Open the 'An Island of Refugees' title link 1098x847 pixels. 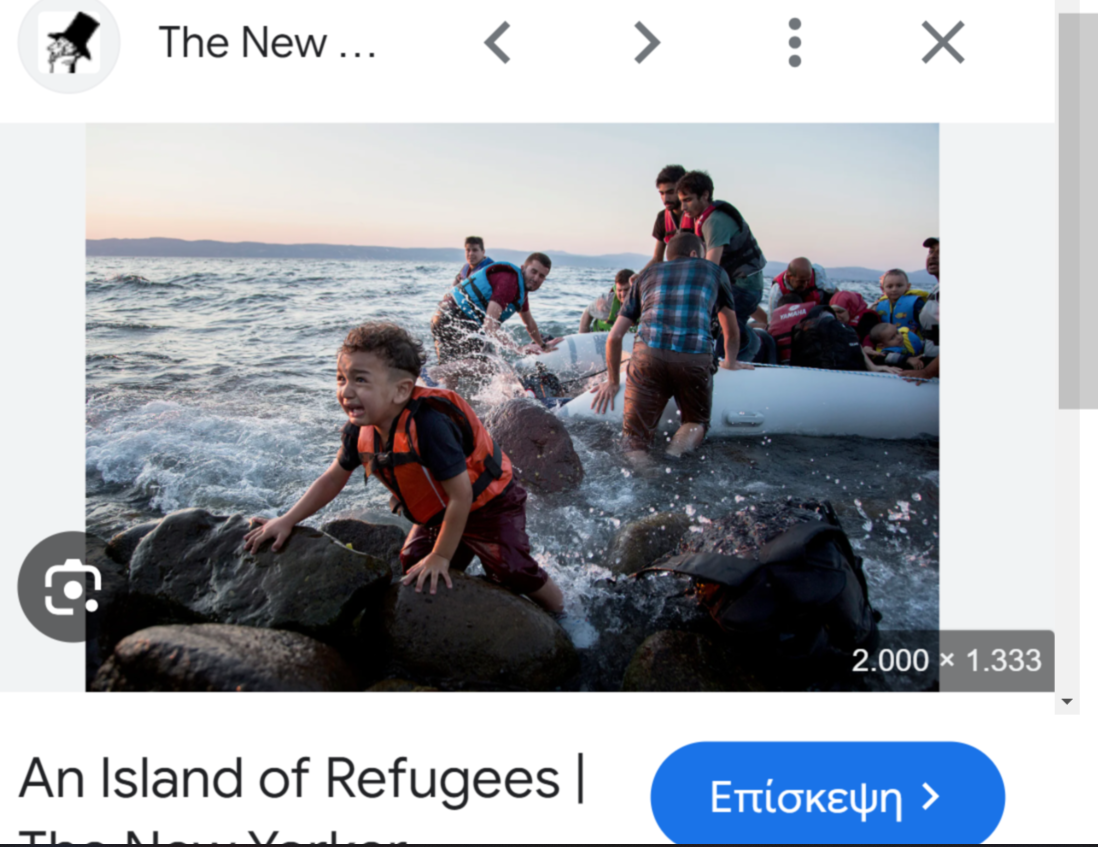coord(302,778)
